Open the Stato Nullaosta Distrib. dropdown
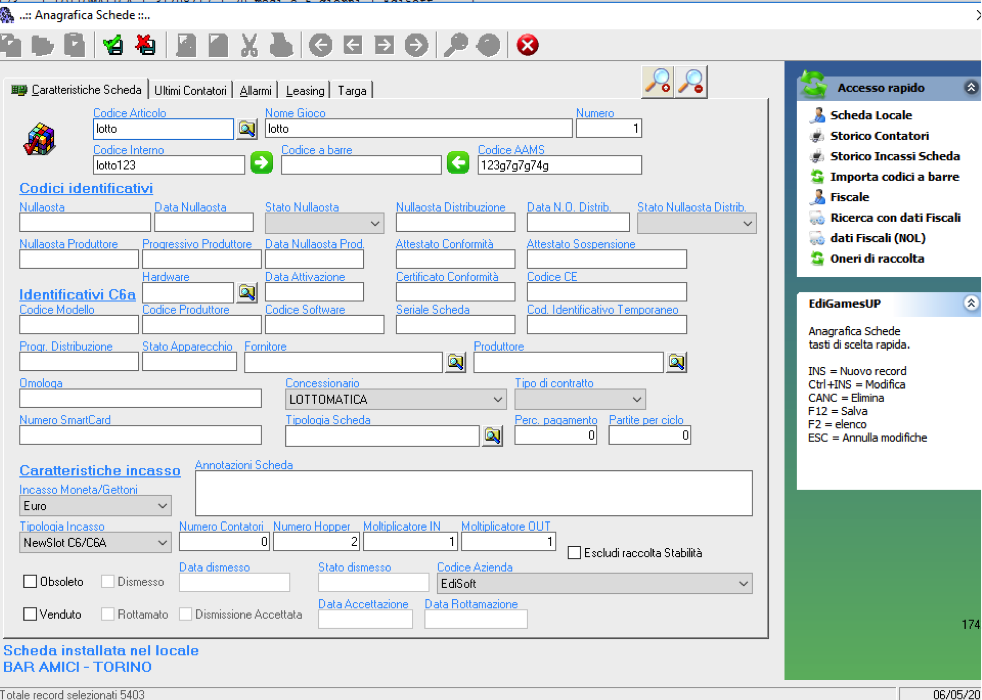This screenshot has height=700, width=982. pyautogui.click(x=696, y=223)
